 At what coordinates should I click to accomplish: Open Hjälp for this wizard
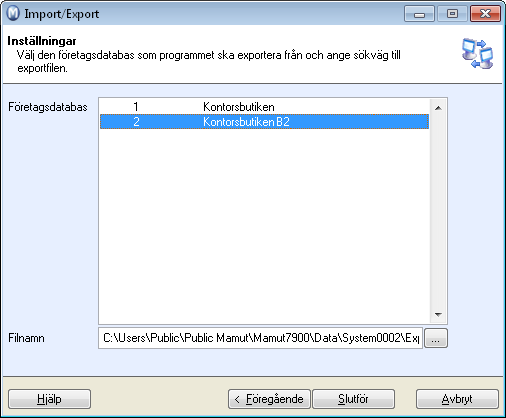click(x=49, y=399)
